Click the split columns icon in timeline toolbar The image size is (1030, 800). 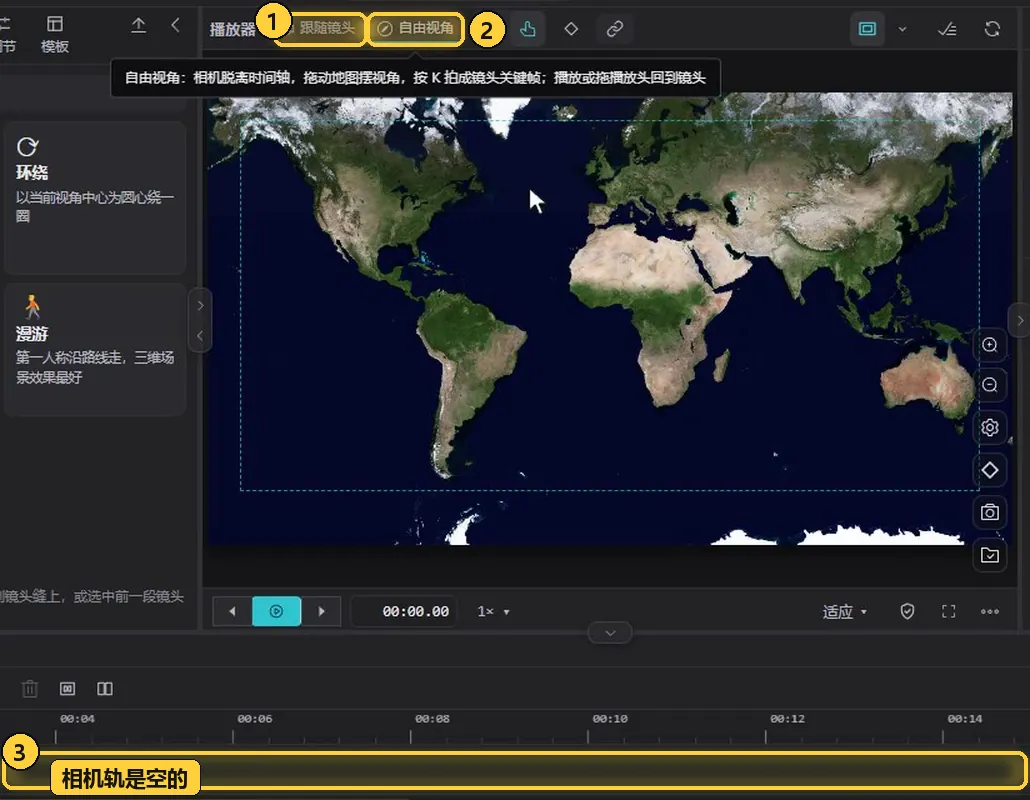[x=105, y=688]
